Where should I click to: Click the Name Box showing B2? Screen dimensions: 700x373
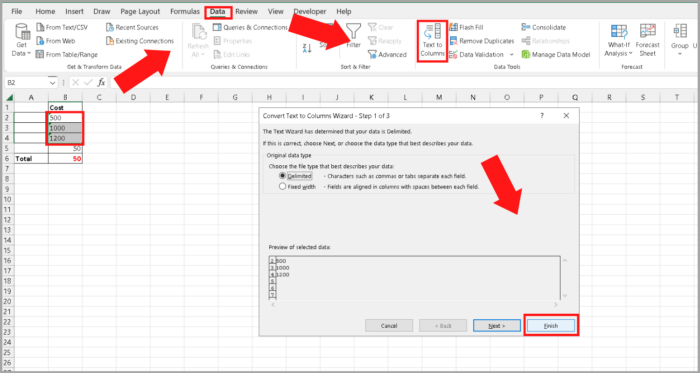pos(26,83)
